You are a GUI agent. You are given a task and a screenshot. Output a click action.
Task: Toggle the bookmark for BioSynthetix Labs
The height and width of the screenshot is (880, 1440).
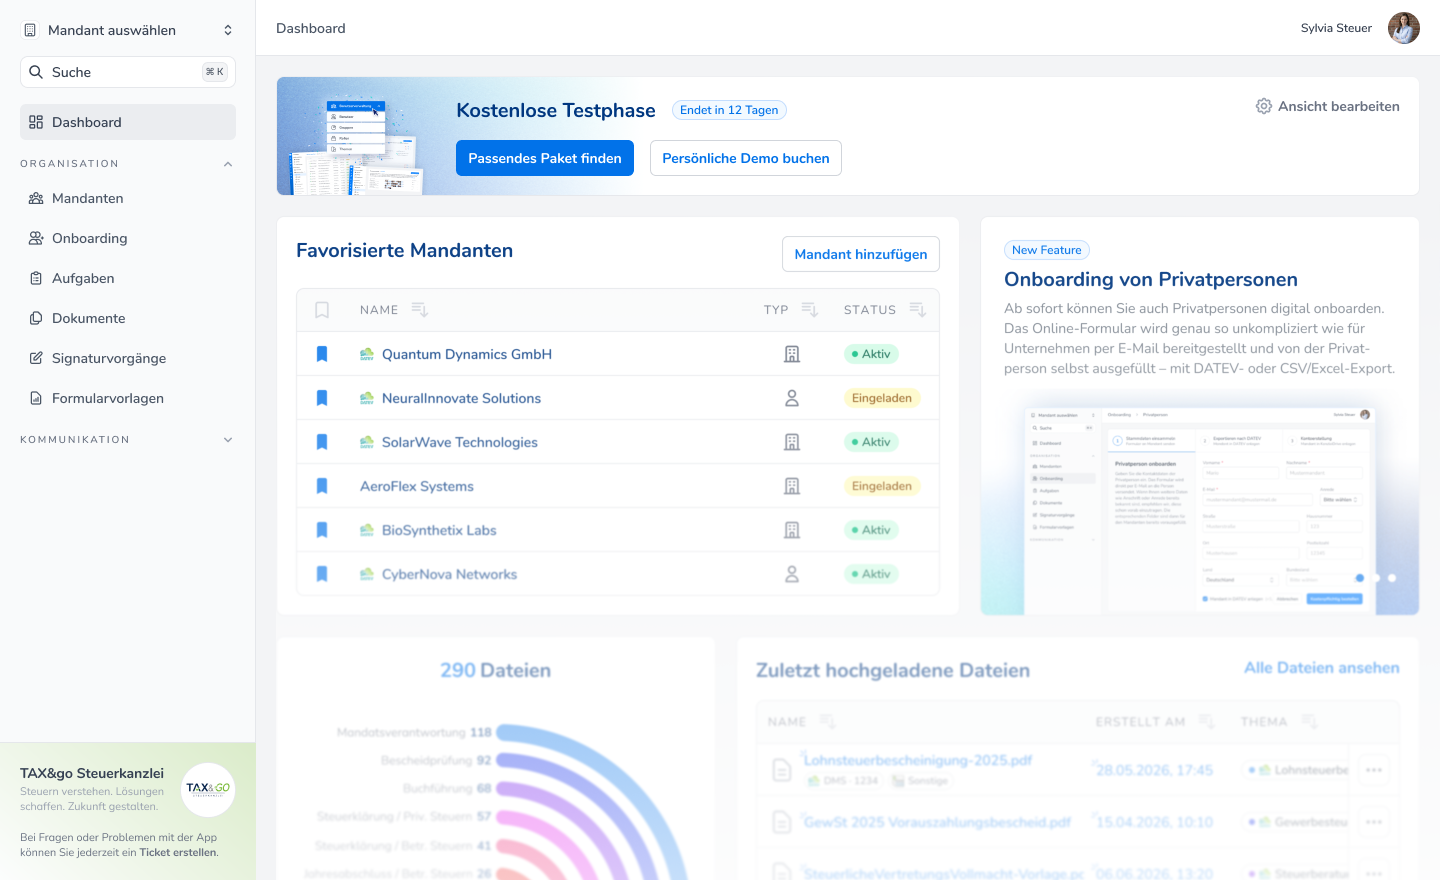coord(322,530)
